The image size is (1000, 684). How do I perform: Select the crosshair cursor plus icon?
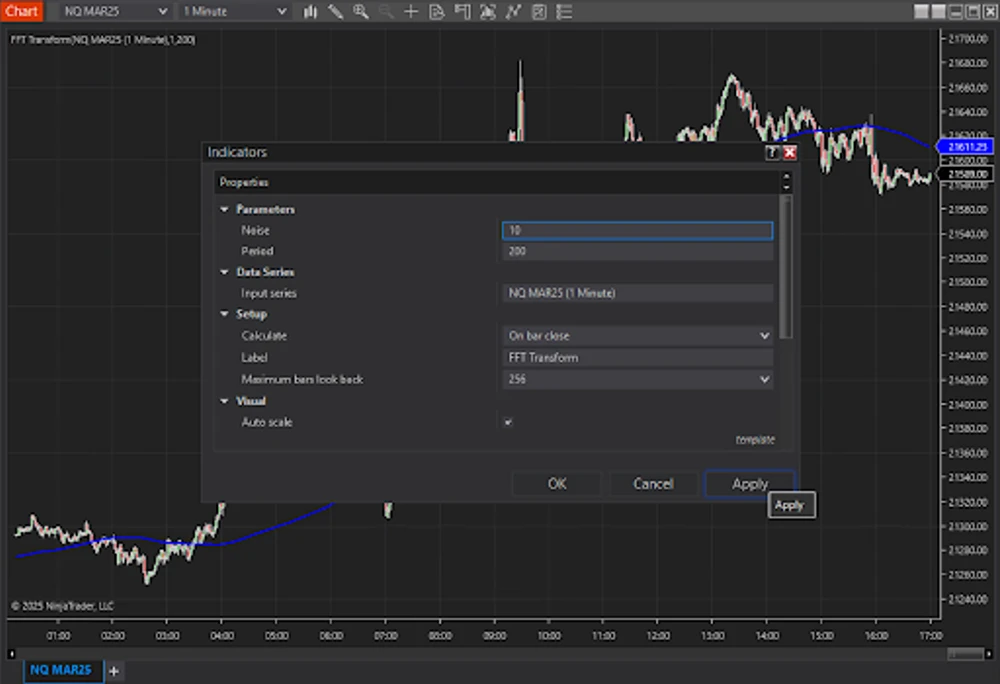411,11
